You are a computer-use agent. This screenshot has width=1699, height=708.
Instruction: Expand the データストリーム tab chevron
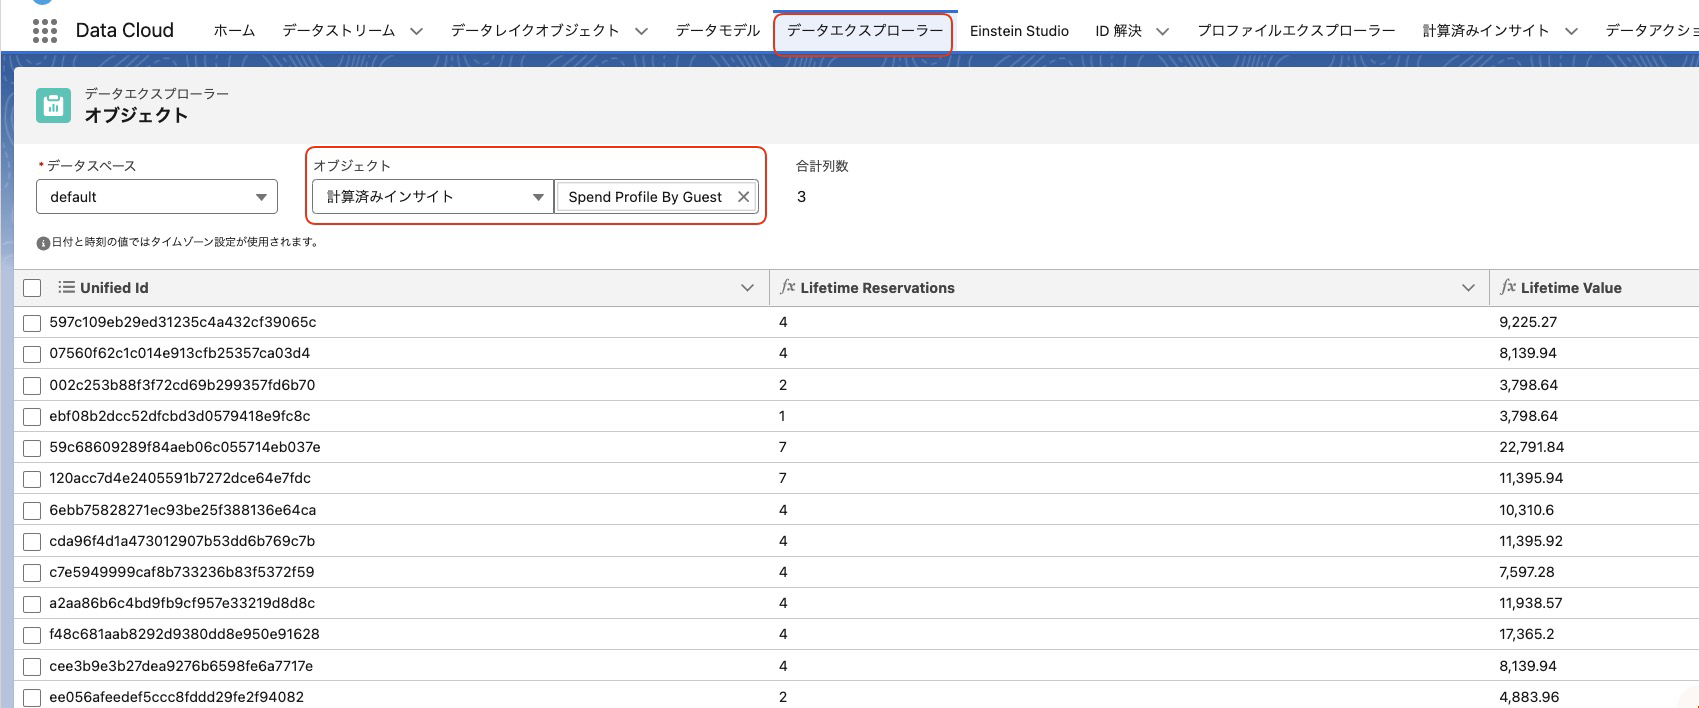(x=417, y=31)
